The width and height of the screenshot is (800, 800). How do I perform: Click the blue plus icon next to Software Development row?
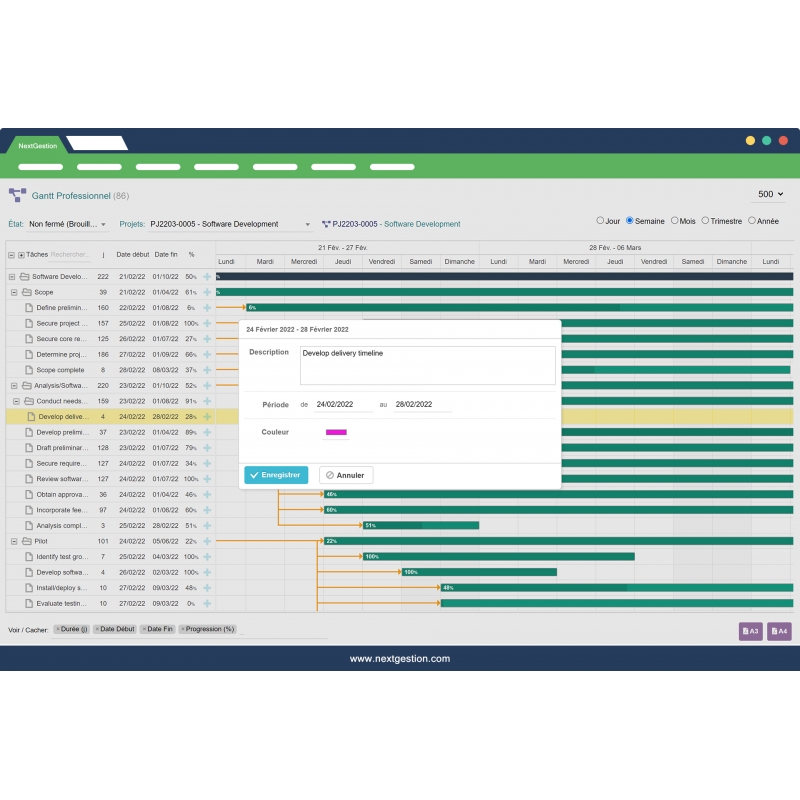[x=207, y=277]
